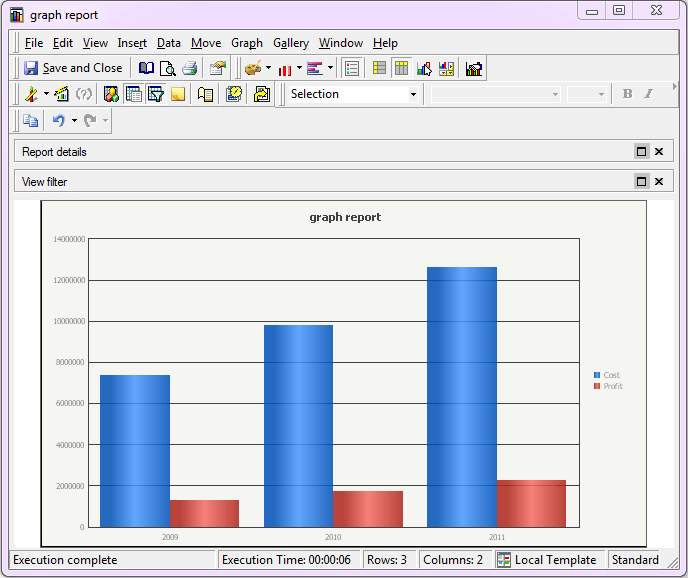
Task: Toggle the View filter pane funnel button
Action: point(156,94)
